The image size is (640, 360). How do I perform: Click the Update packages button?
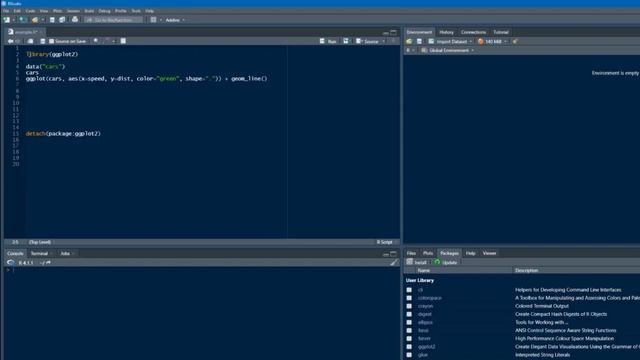446,262
